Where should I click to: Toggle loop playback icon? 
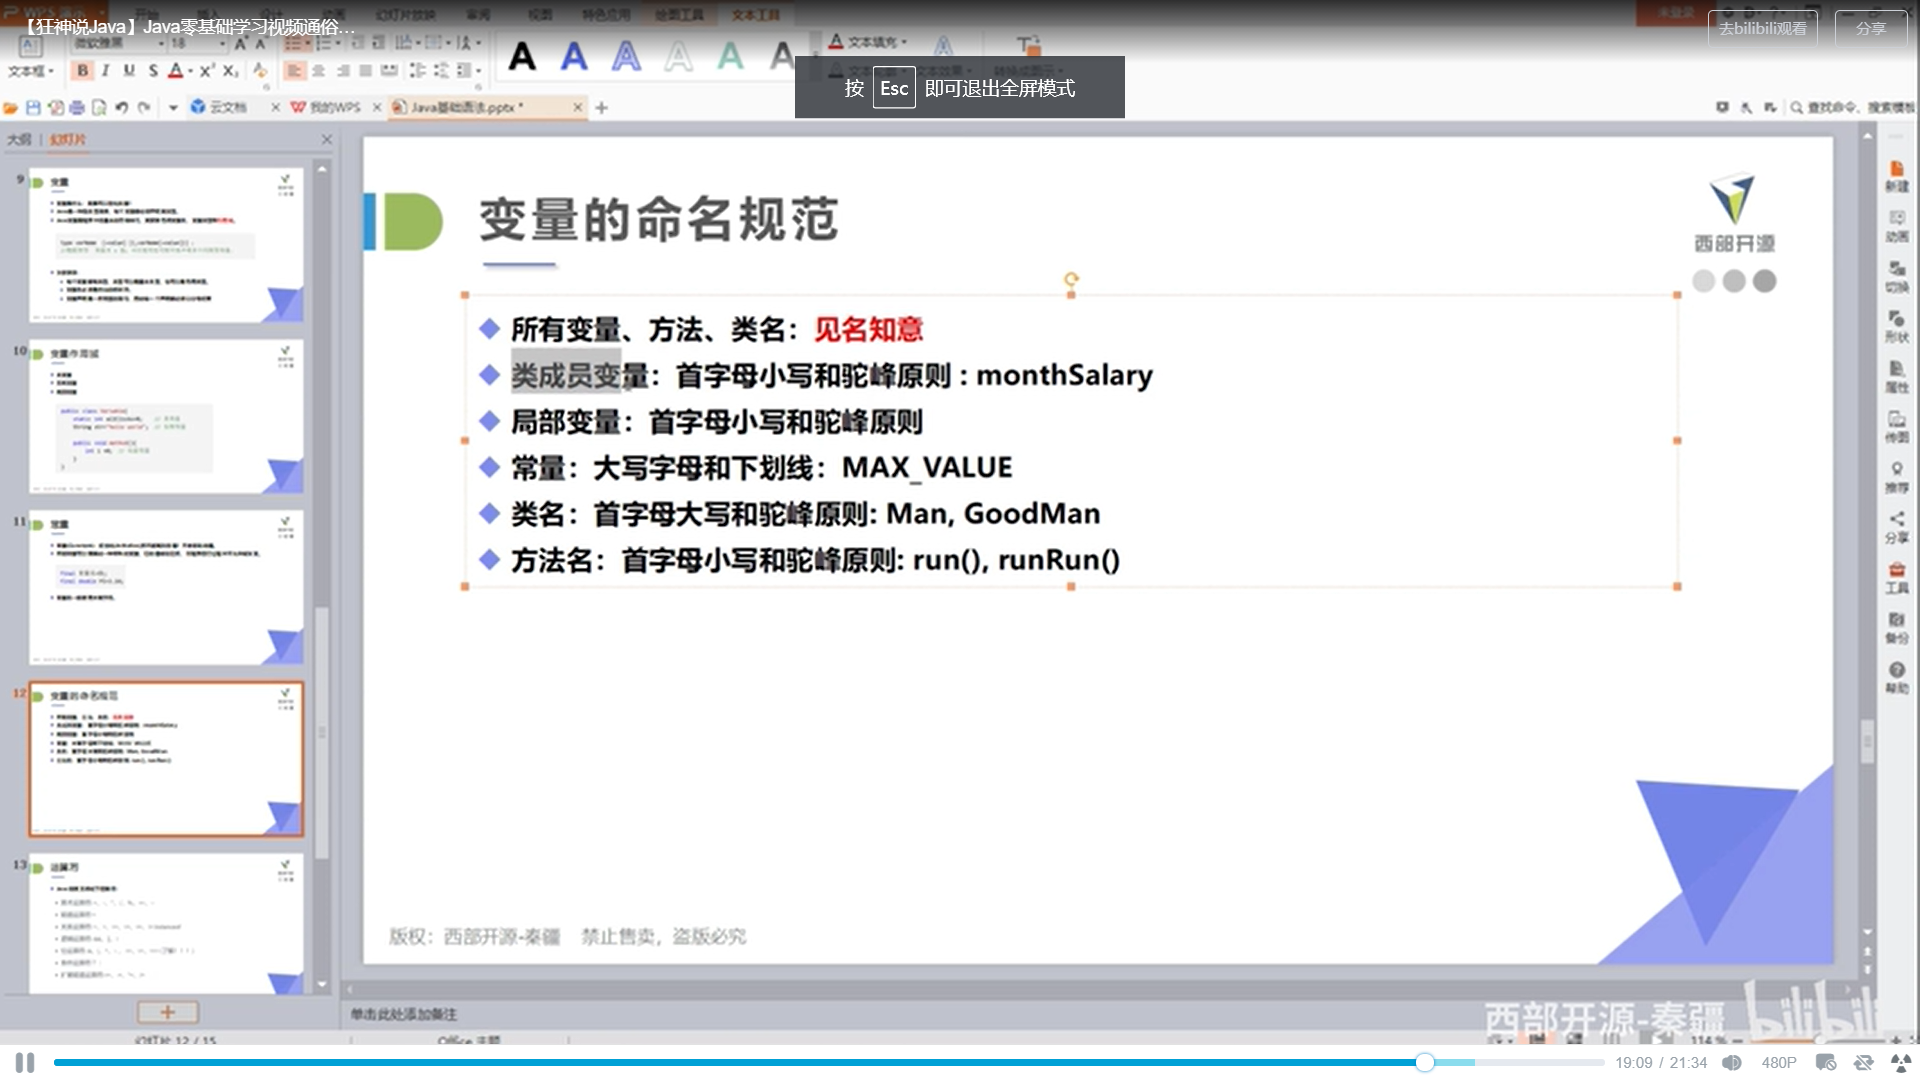(1863, 1063)
